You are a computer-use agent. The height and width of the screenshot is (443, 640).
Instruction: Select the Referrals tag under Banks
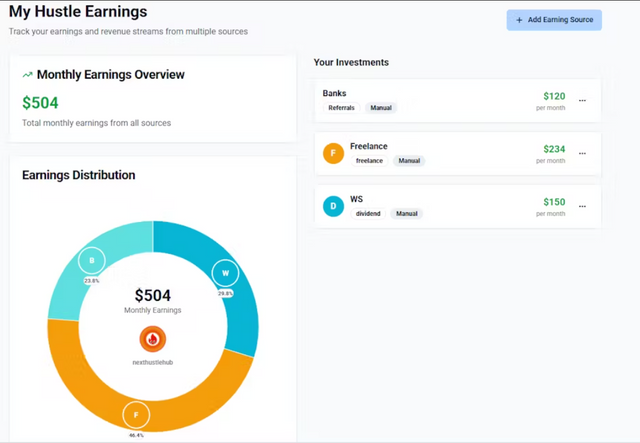coord(341,108)
